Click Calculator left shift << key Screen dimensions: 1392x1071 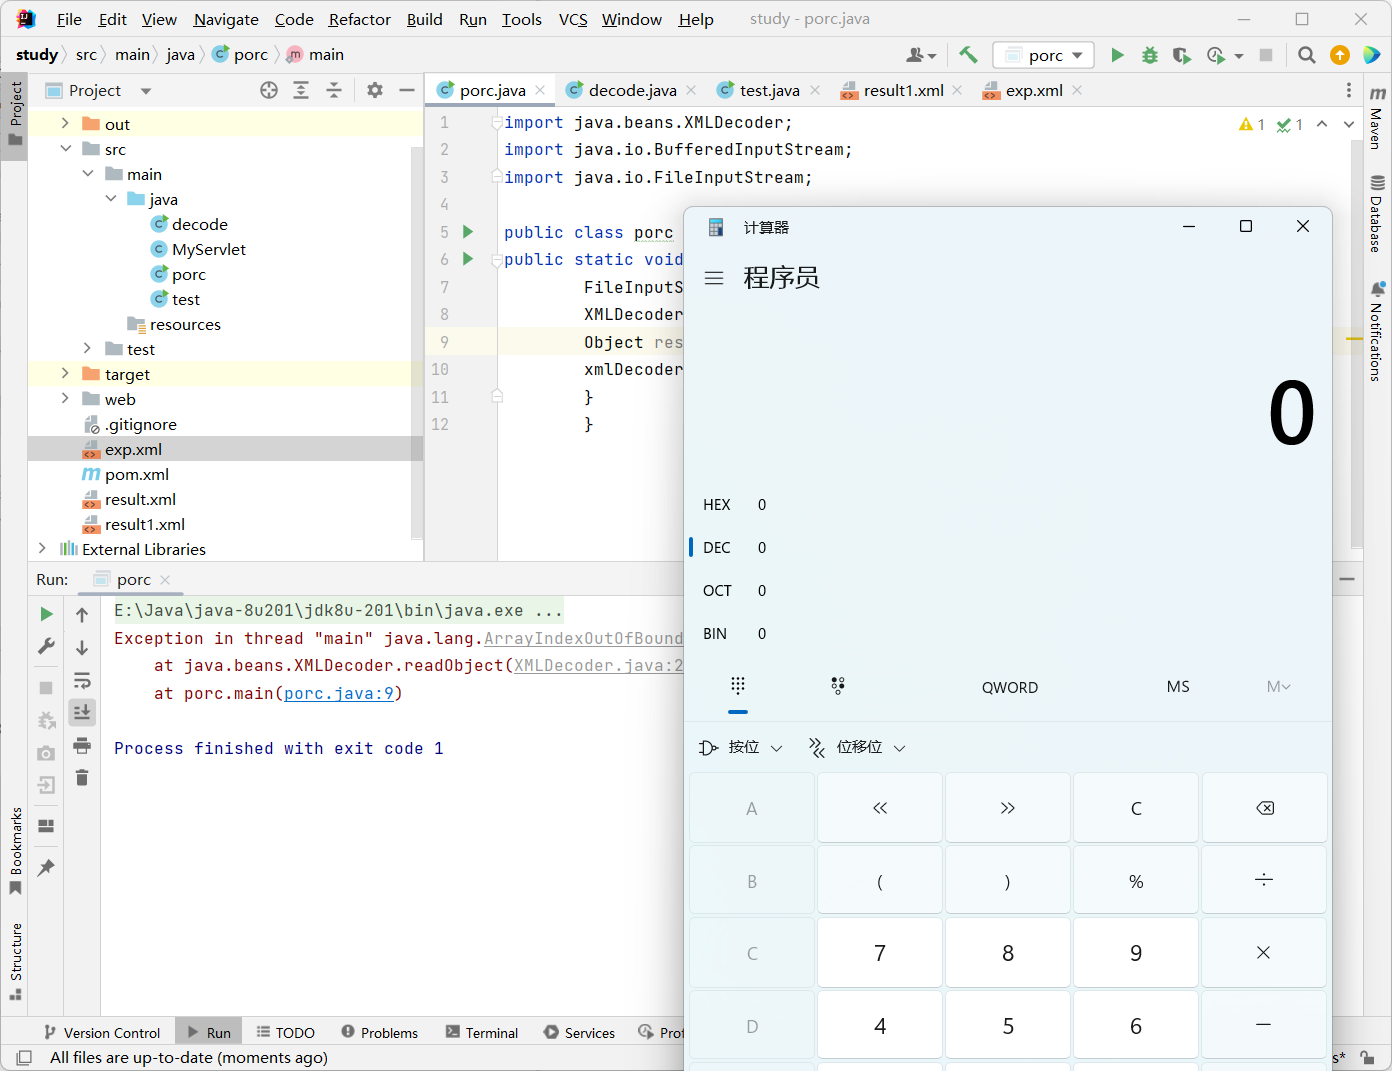880,808
